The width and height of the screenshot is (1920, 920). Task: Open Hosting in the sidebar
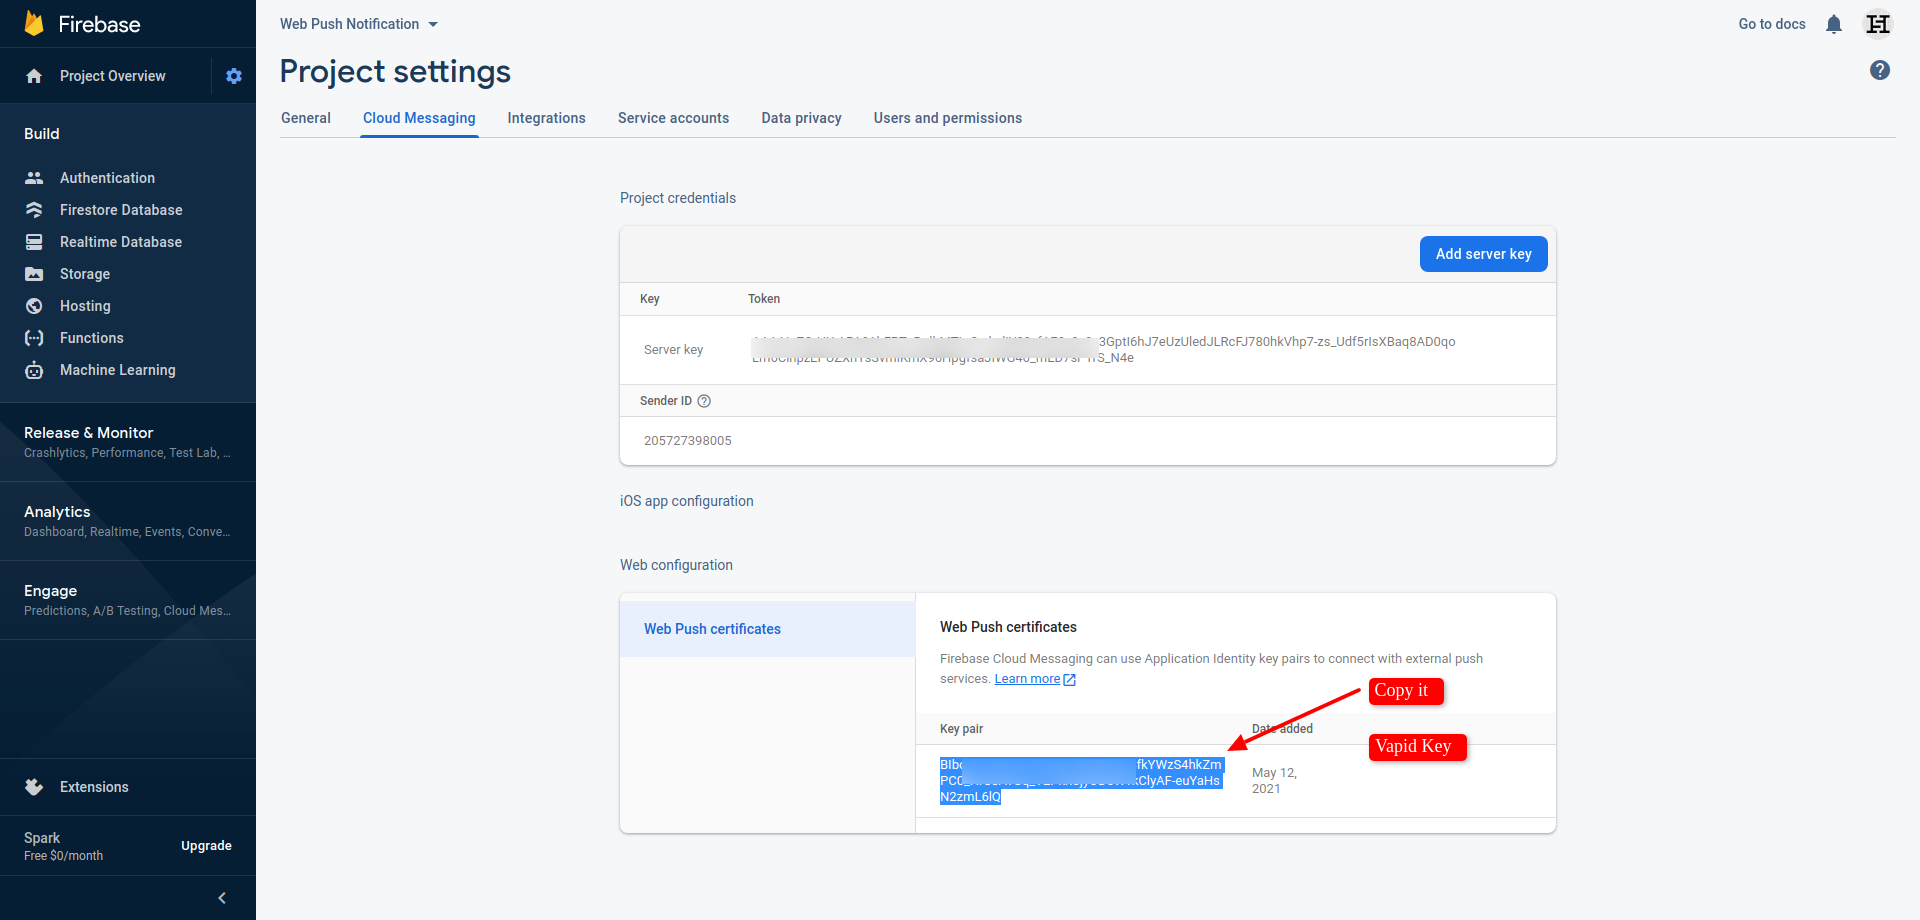(85, 306)
